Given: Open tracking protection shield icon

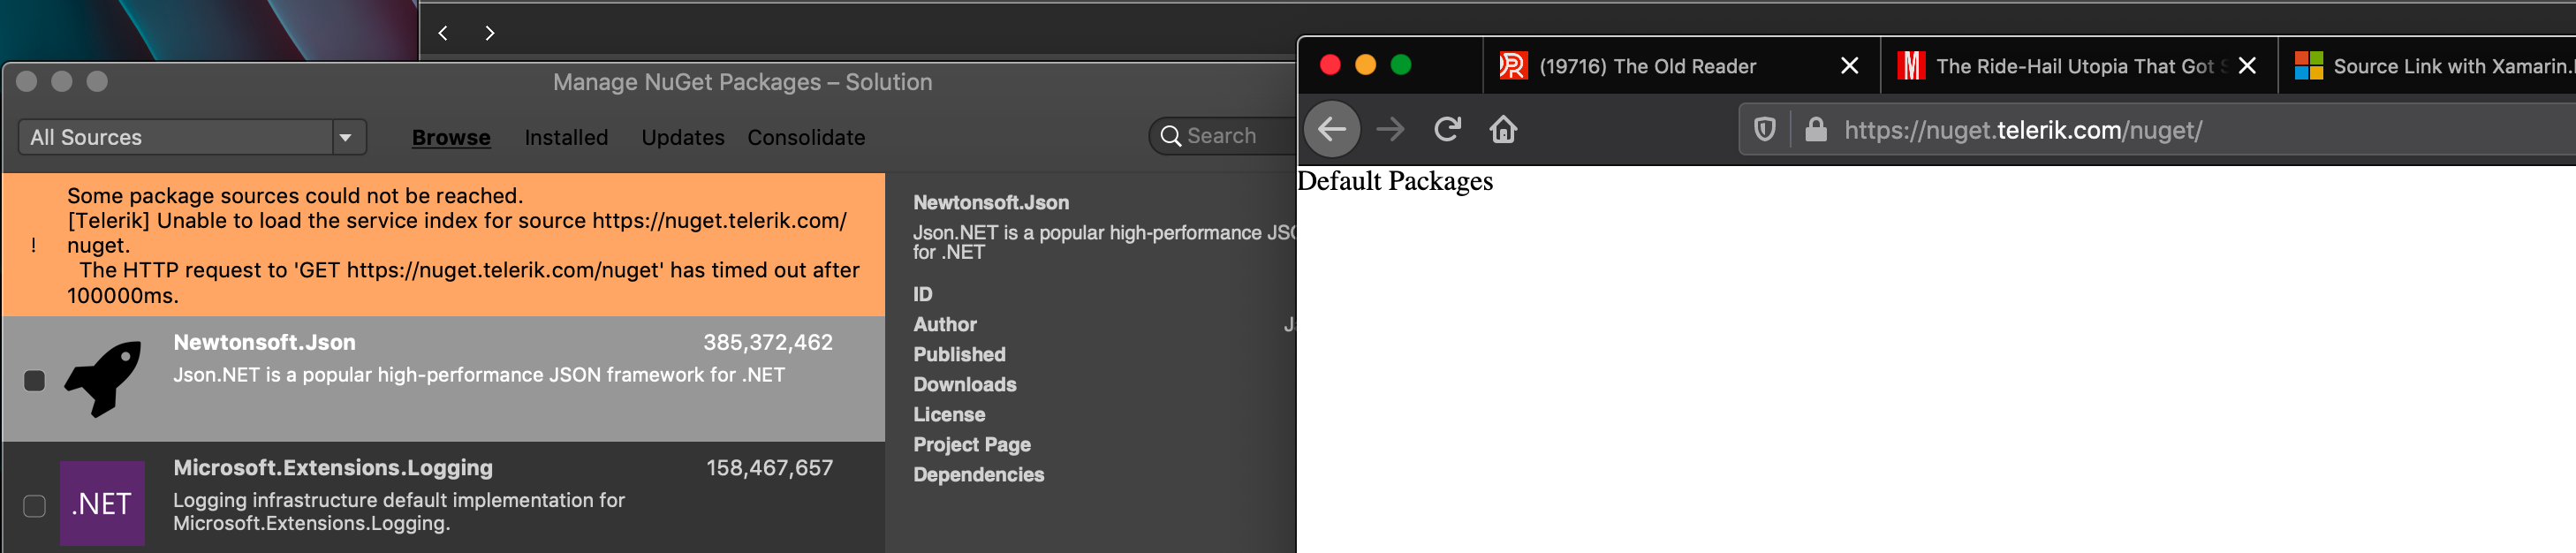Looking at the screenshot, I should click(1765, 130).
